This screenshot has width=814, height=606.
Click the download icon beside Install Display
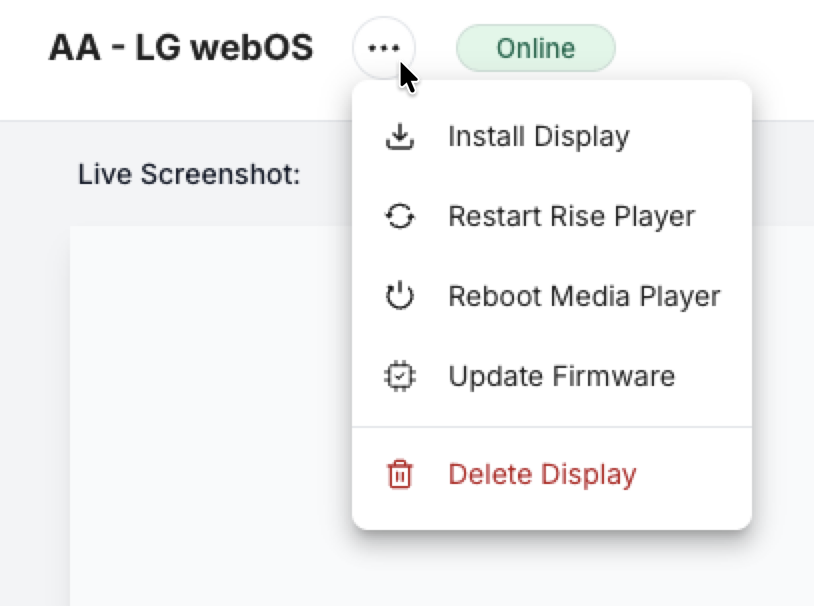399,137
